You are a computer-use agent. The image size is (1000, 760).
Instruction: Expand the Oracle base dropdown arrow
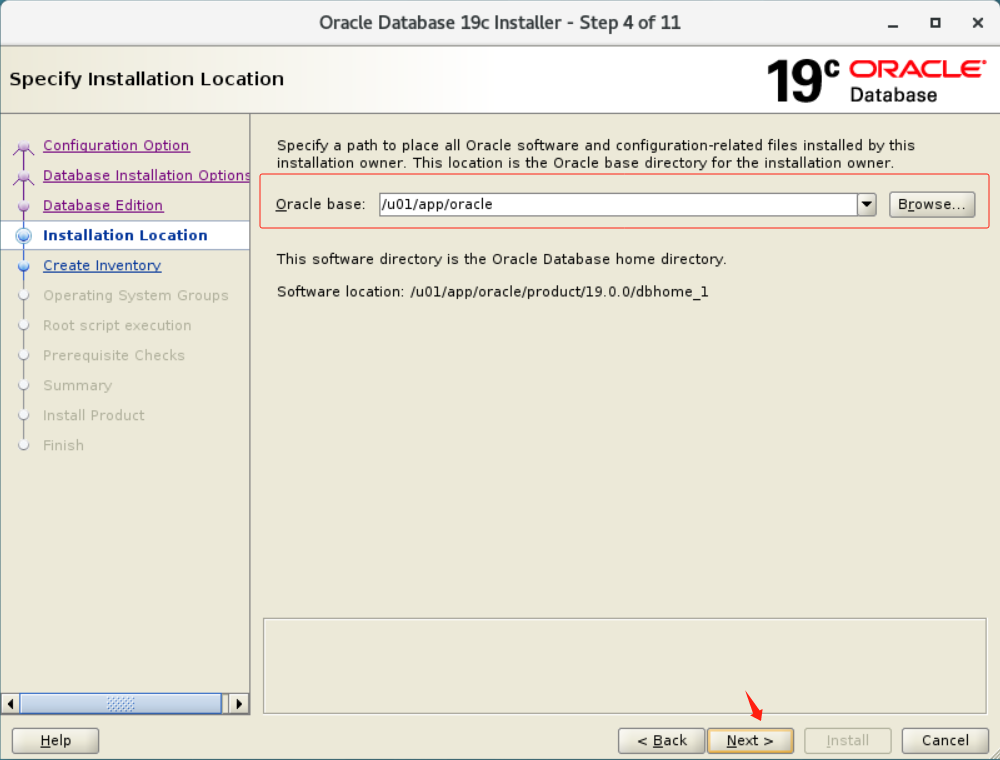(x=866, y=204)
